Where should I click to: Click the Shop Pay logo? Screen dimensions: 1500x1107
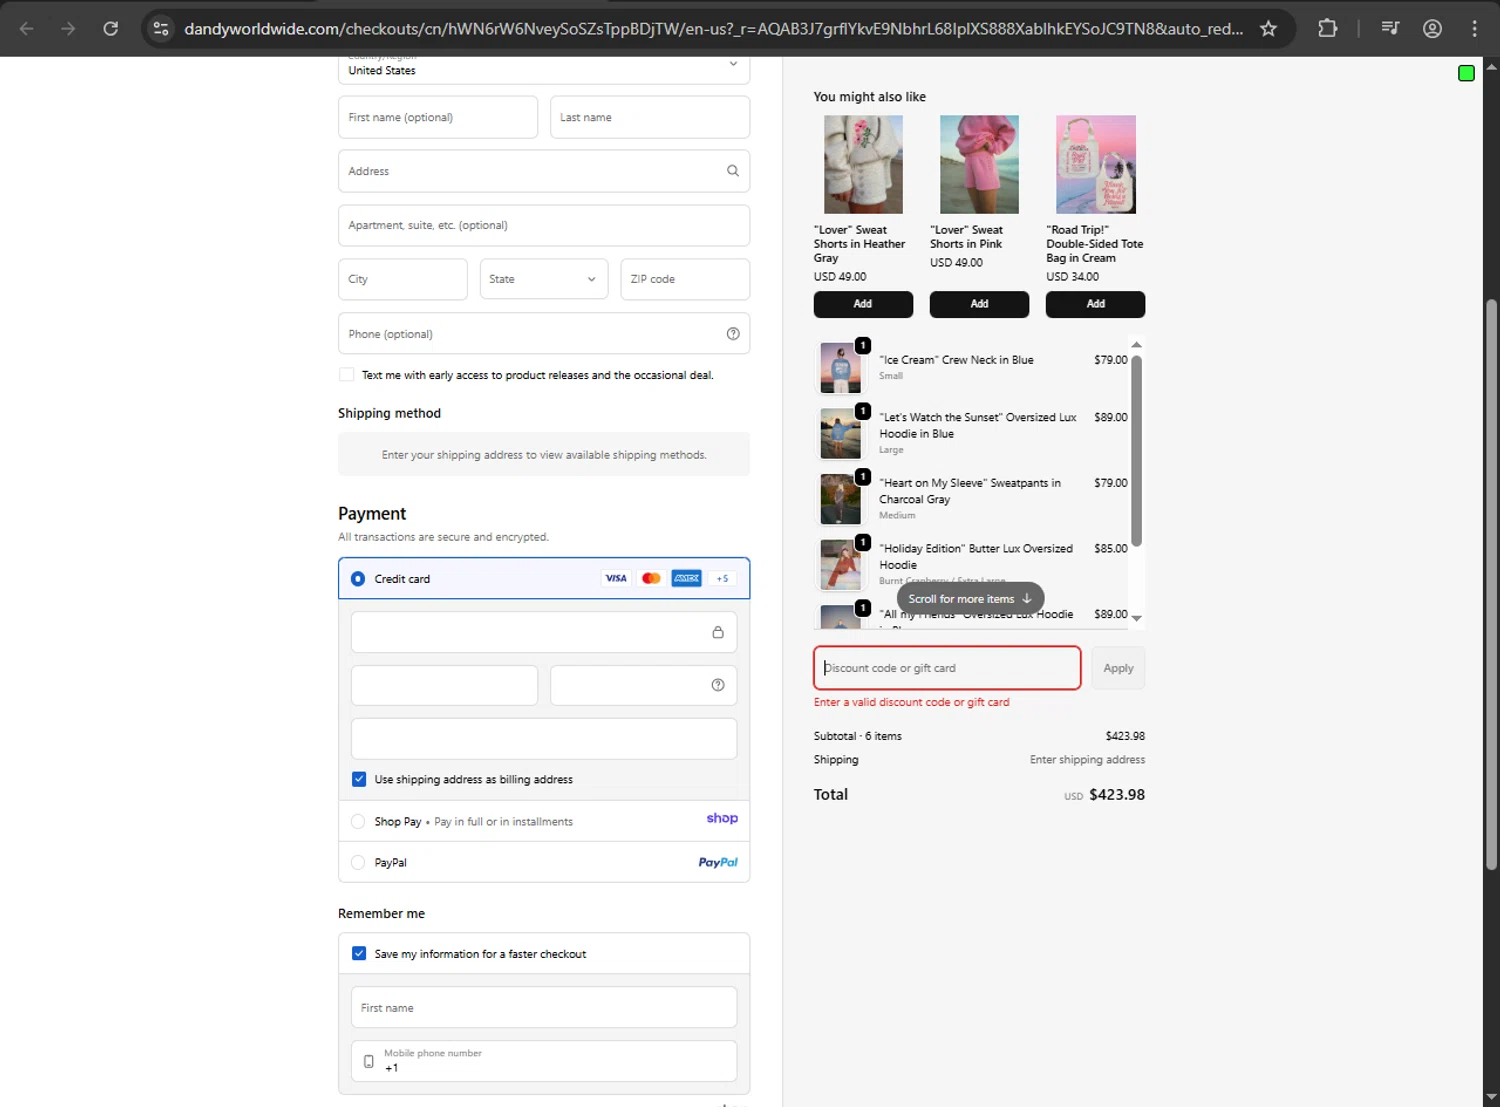pos(722,818)
